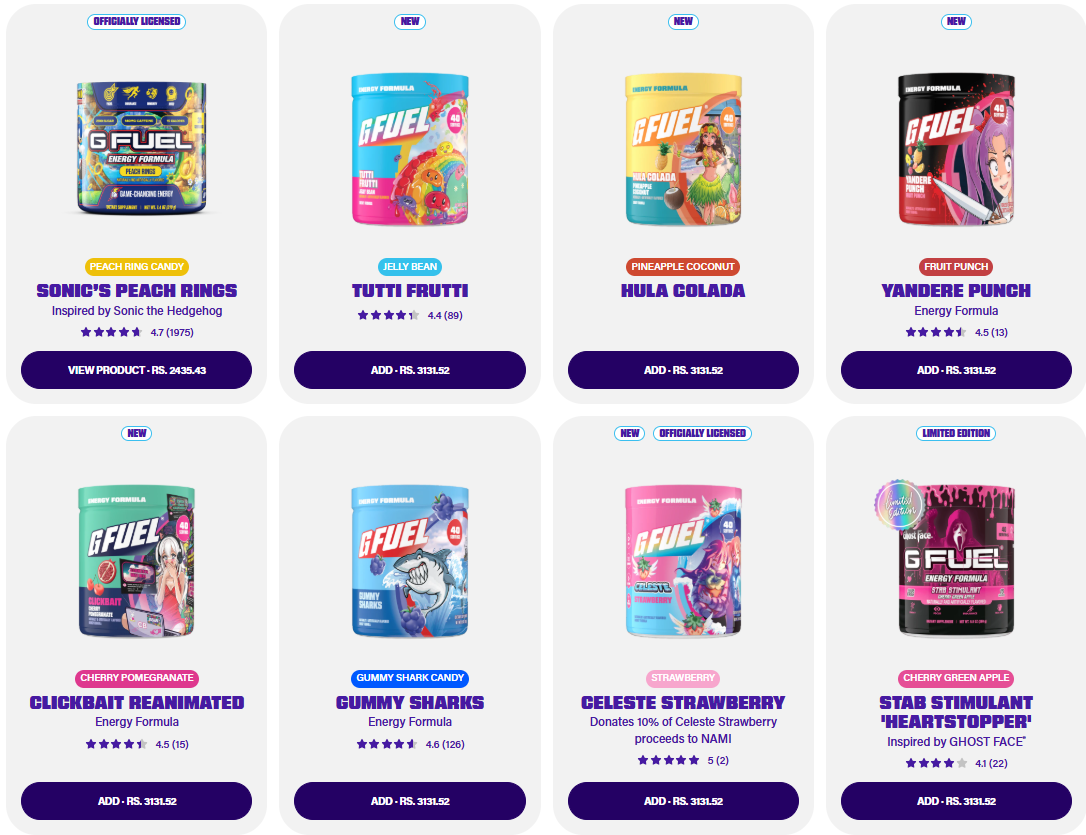Open the Celeste Strawberry tub image
This screenshot has height=835, width=1086.
(683, 562)
